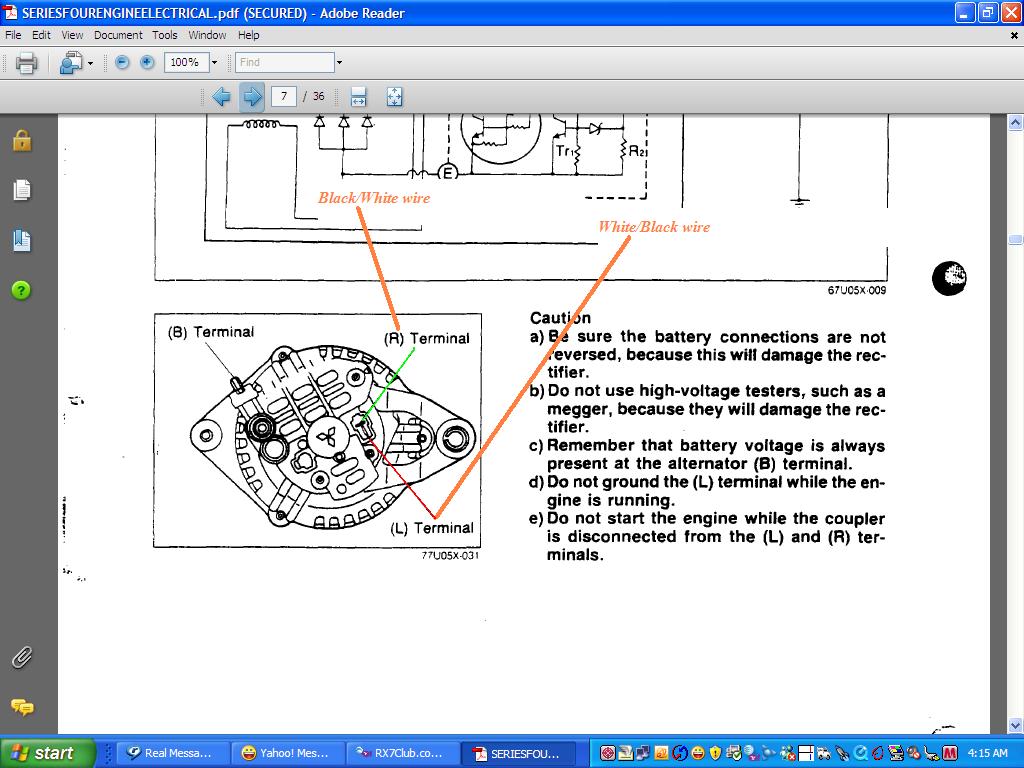Image resolution: width=1024 pixels, height=768 pixels.
Task: Toggle the Bookmarks panel in the sidebar
Action: click(22, 240)
